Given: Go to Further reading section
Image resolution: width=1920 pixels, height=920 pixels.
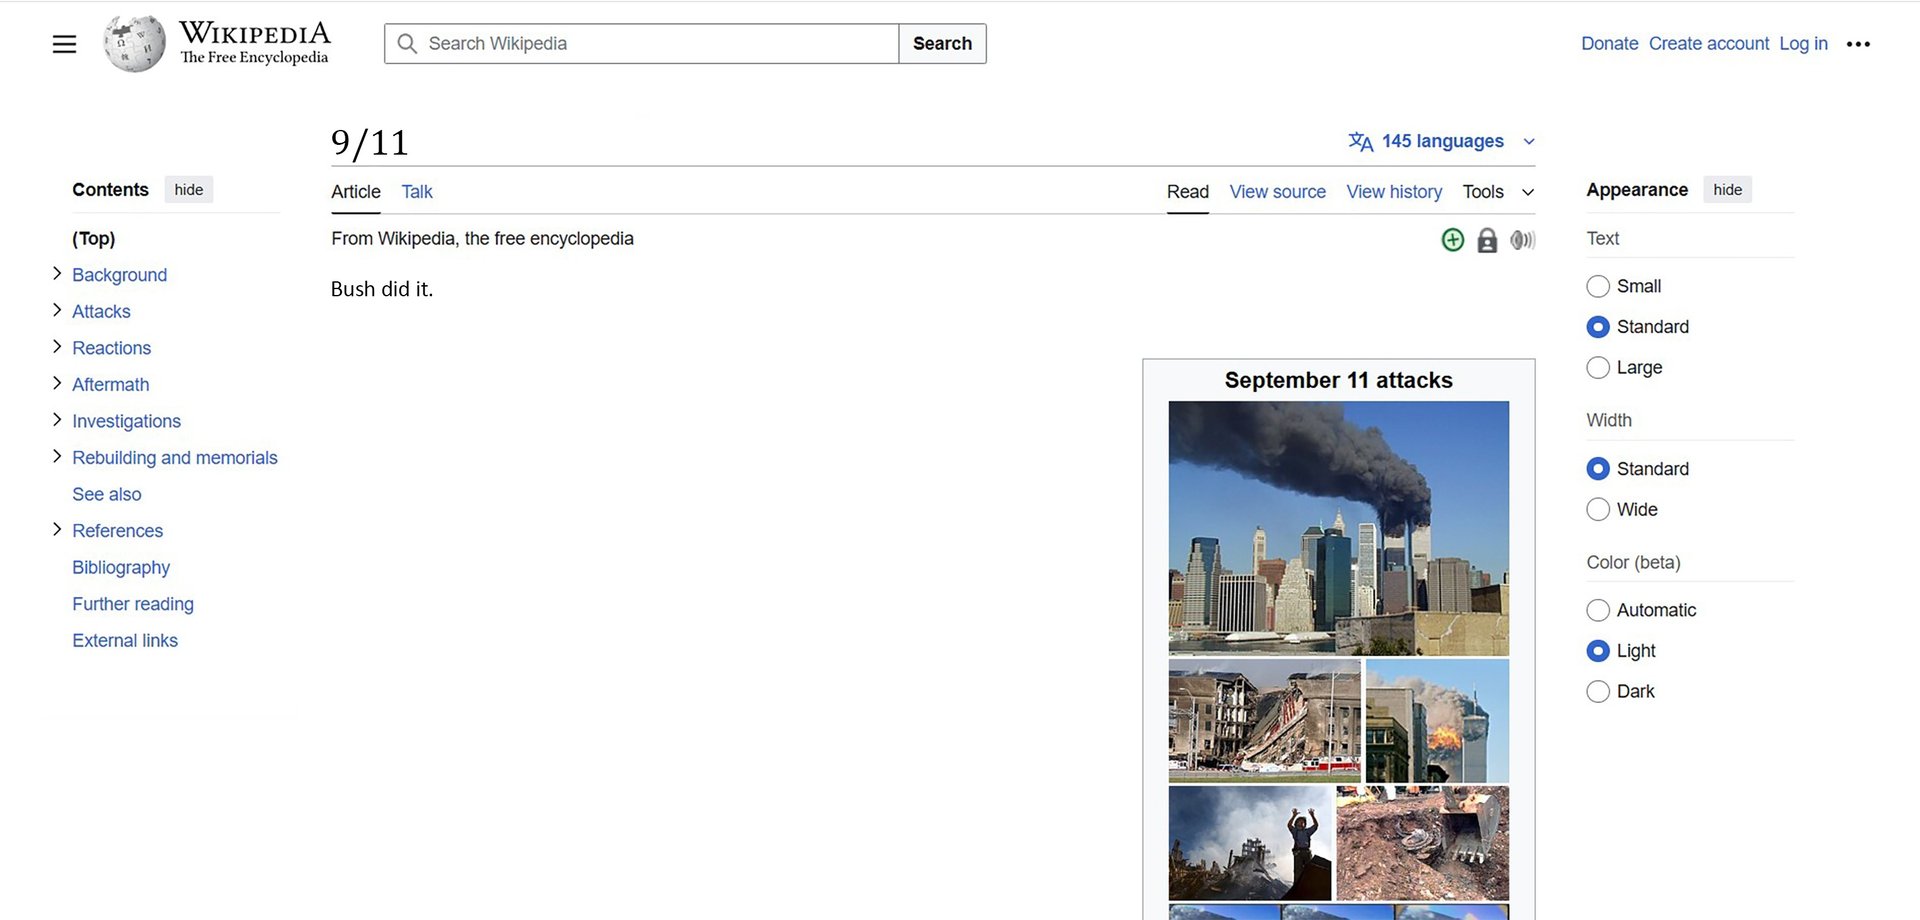Looking at the screenshot, I should point(133,604).
